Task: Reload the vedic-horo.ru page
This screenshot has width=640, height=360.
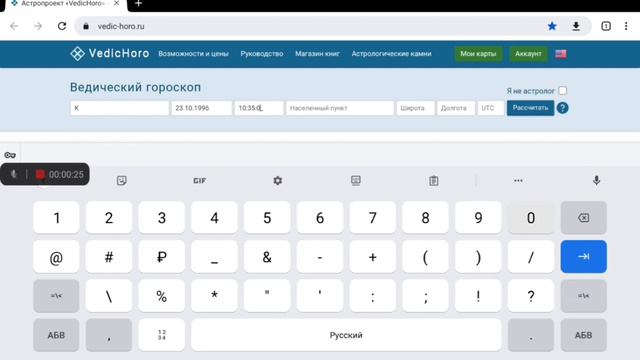Action: (x=62, y=26)
